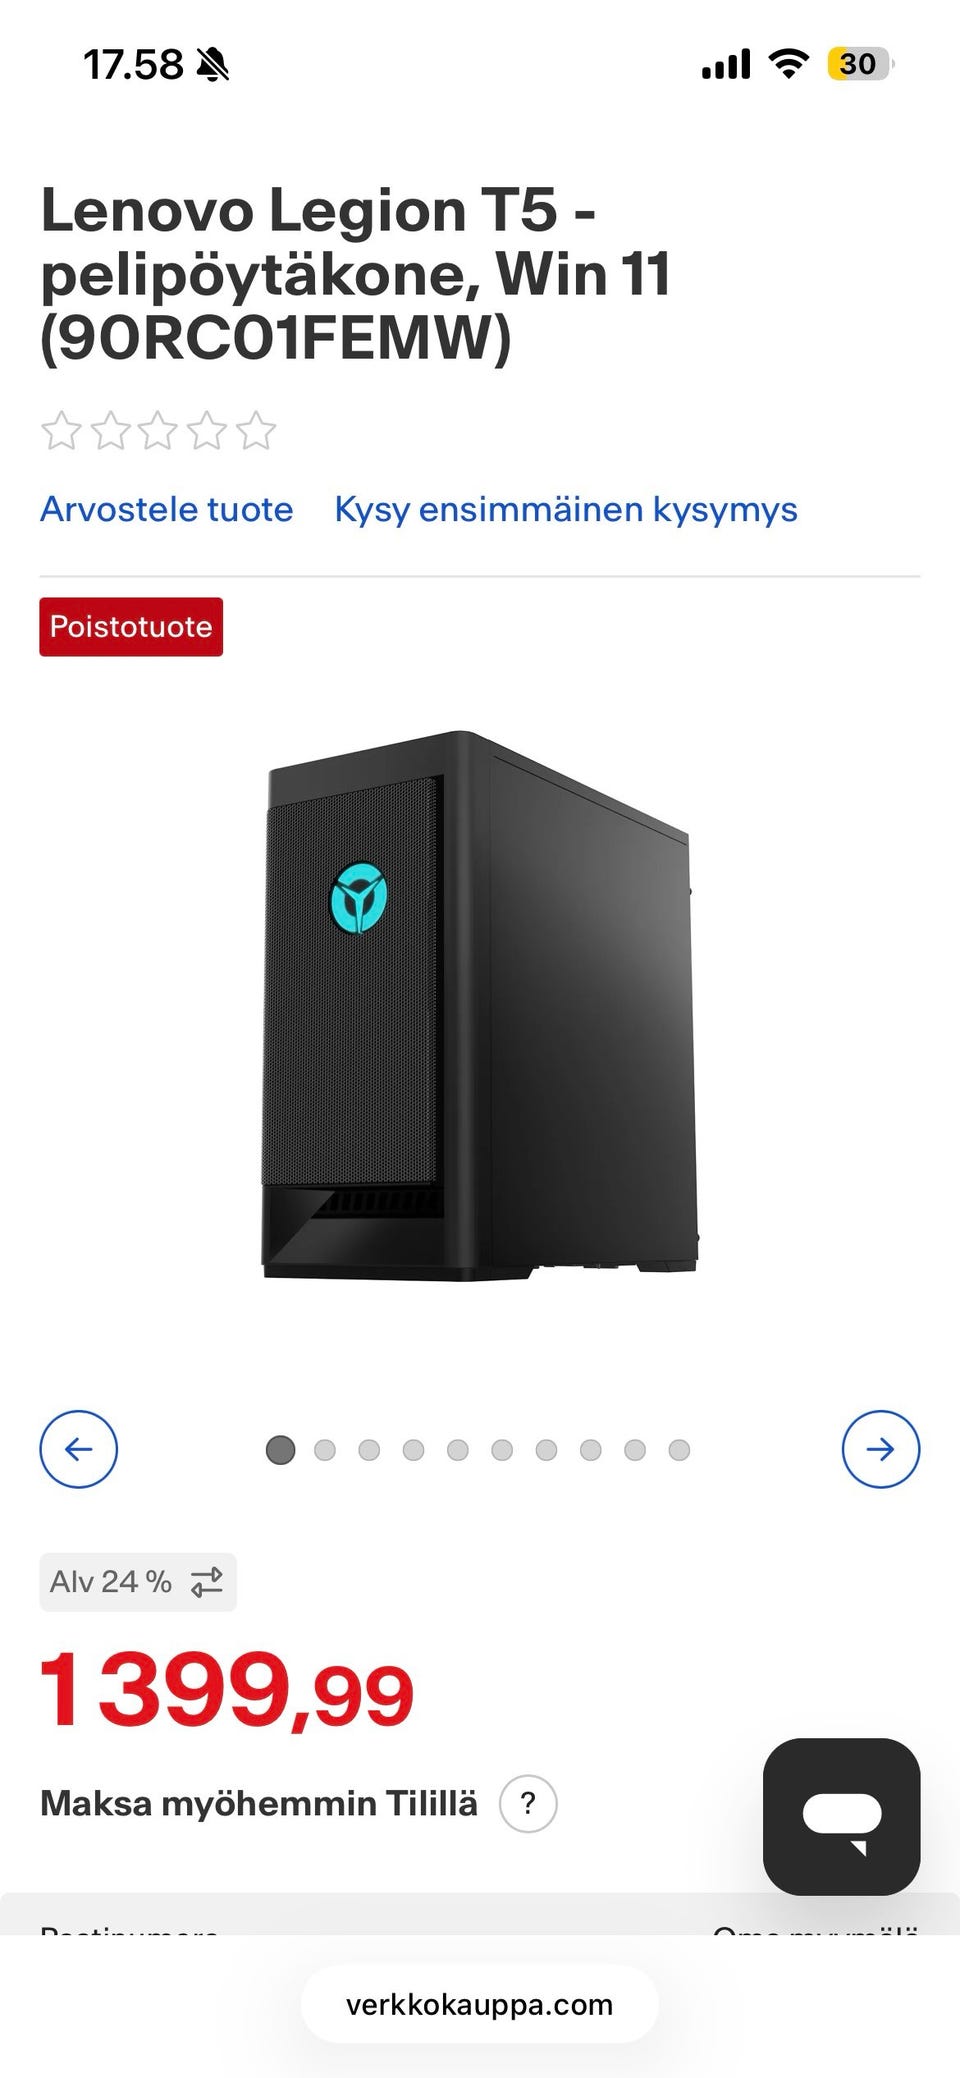Go to the previous product image arrow
960x2078 pixels.
[78, 1449]
